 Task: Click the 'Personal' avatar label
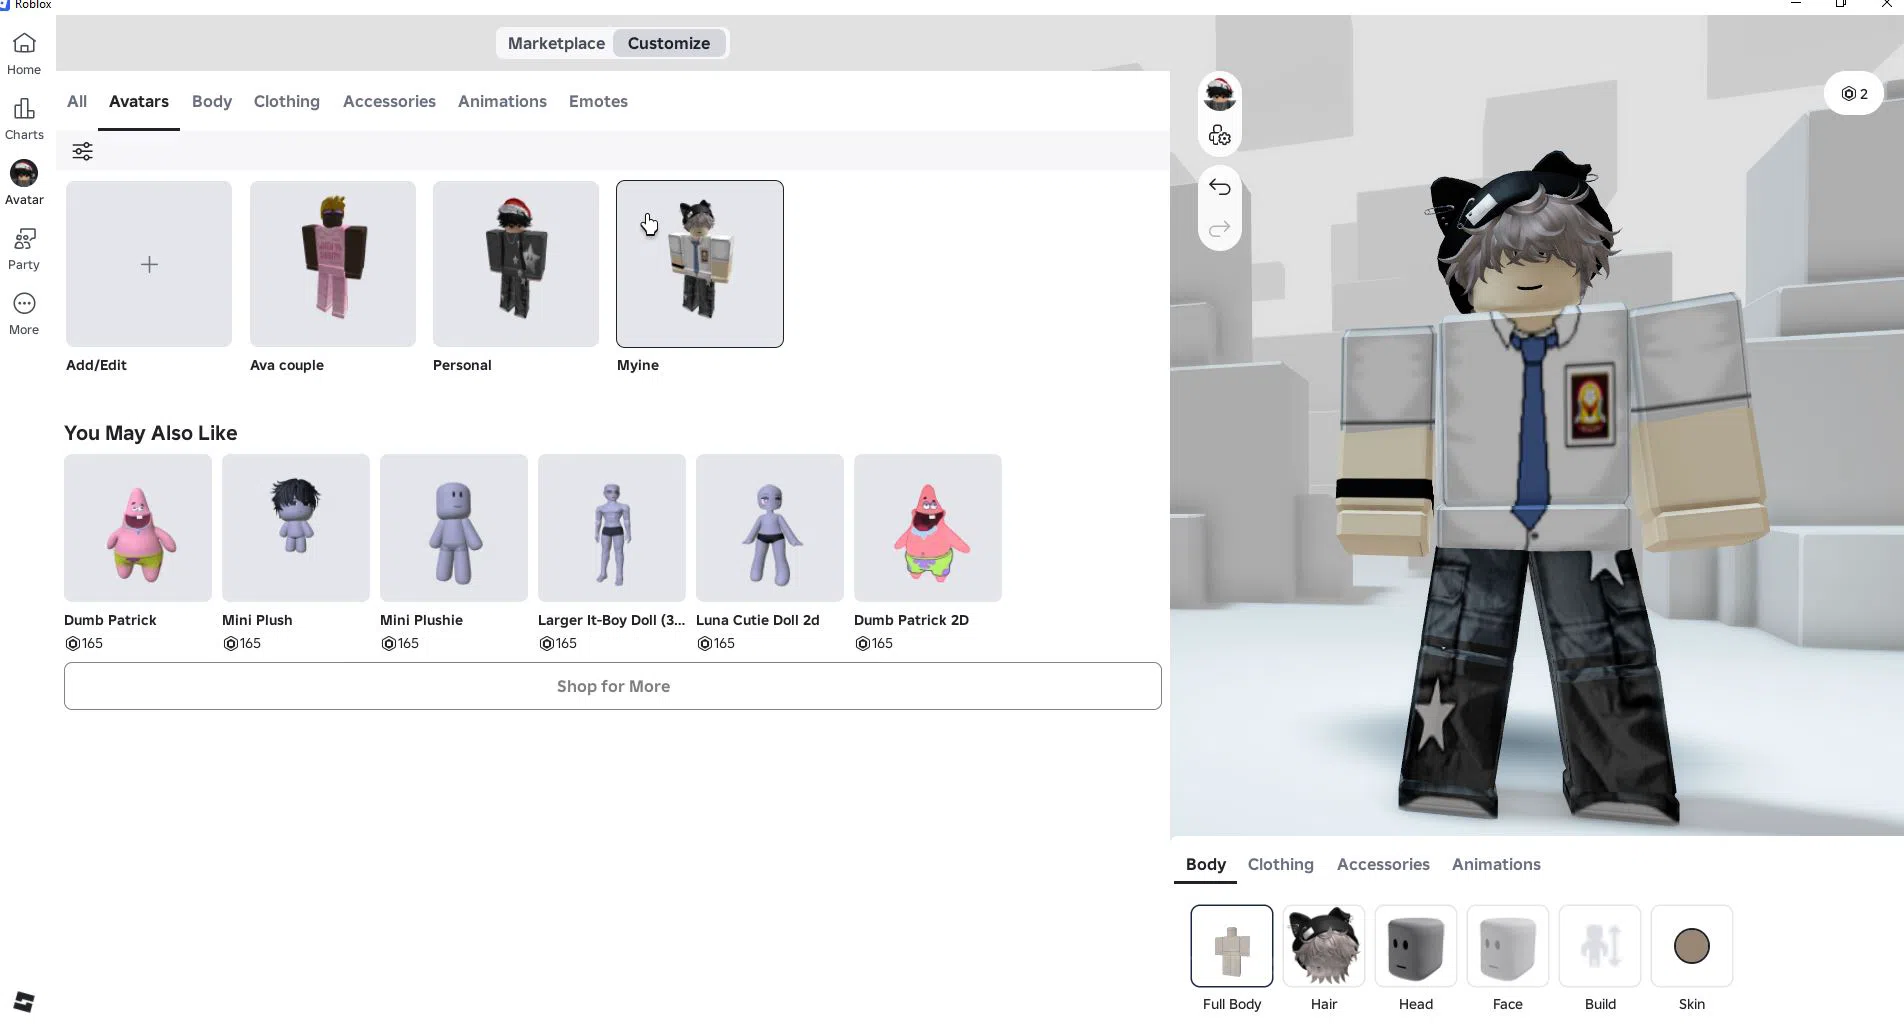[x=462, y=365]
